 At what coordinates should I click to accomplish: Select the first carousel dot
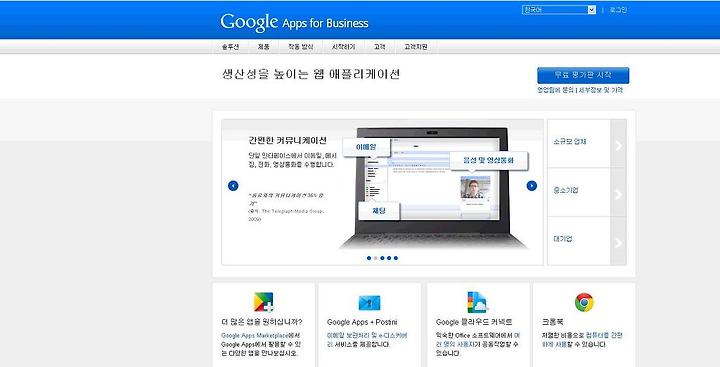(x=369, y=258)
